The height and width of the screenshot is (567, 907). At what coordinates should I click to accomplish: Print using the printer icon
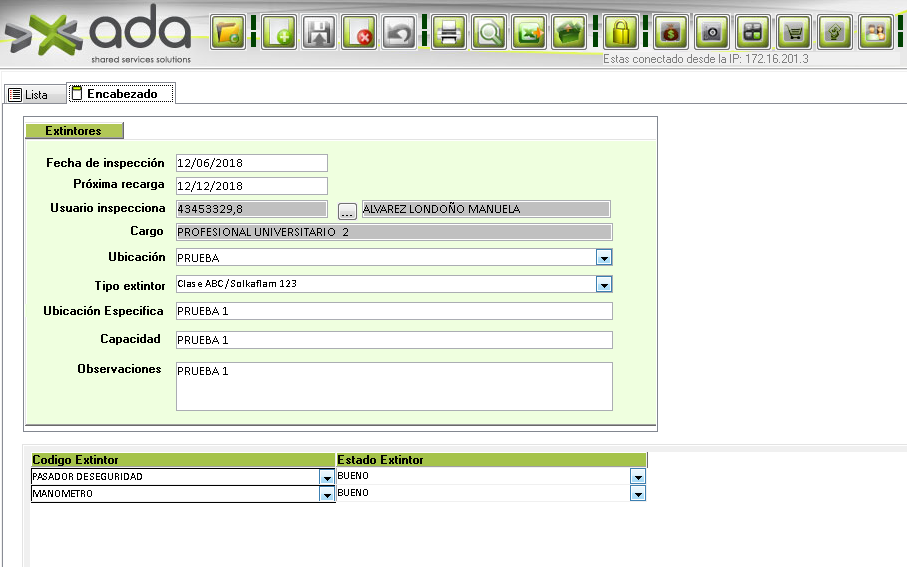pos(449,33)
